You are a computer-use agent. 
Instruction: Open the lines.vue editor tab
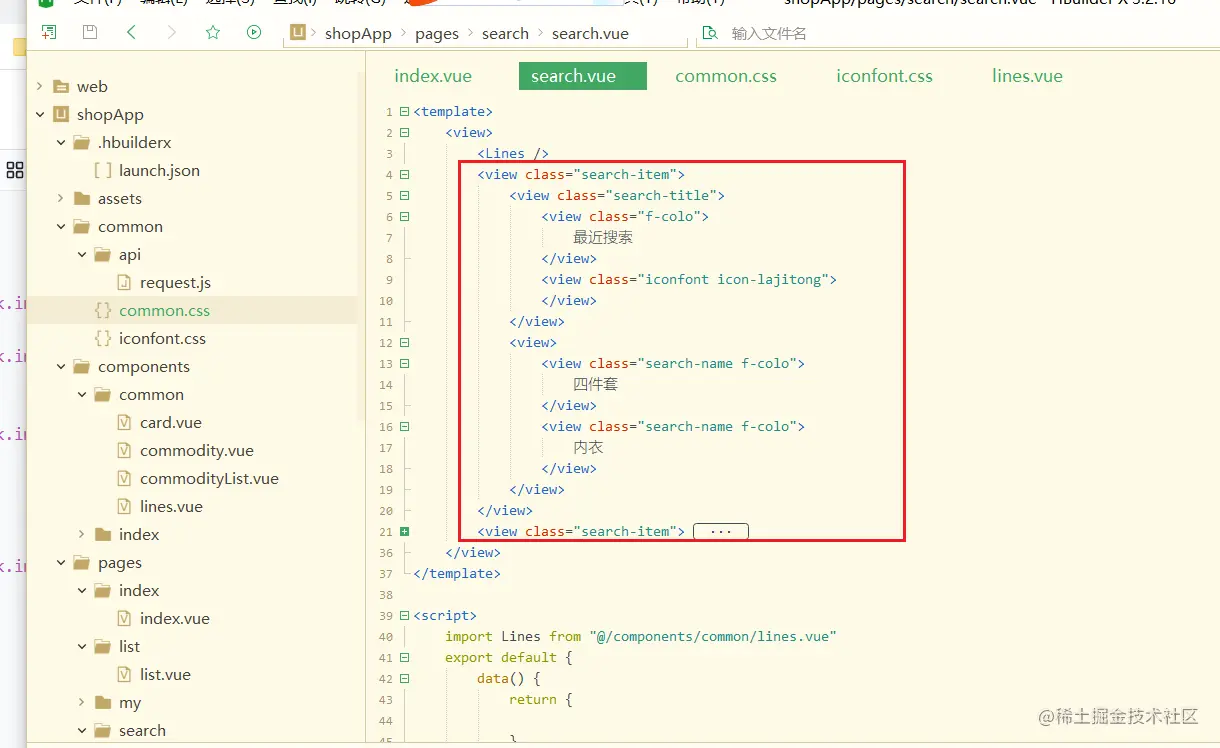[x=1027, y=75]
